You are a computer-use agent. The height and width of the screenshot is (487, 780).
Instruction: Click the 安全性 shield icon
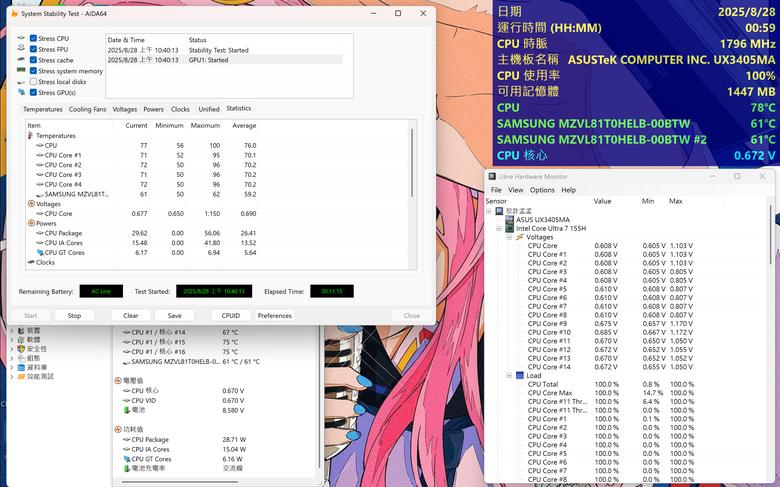[21, 349]
